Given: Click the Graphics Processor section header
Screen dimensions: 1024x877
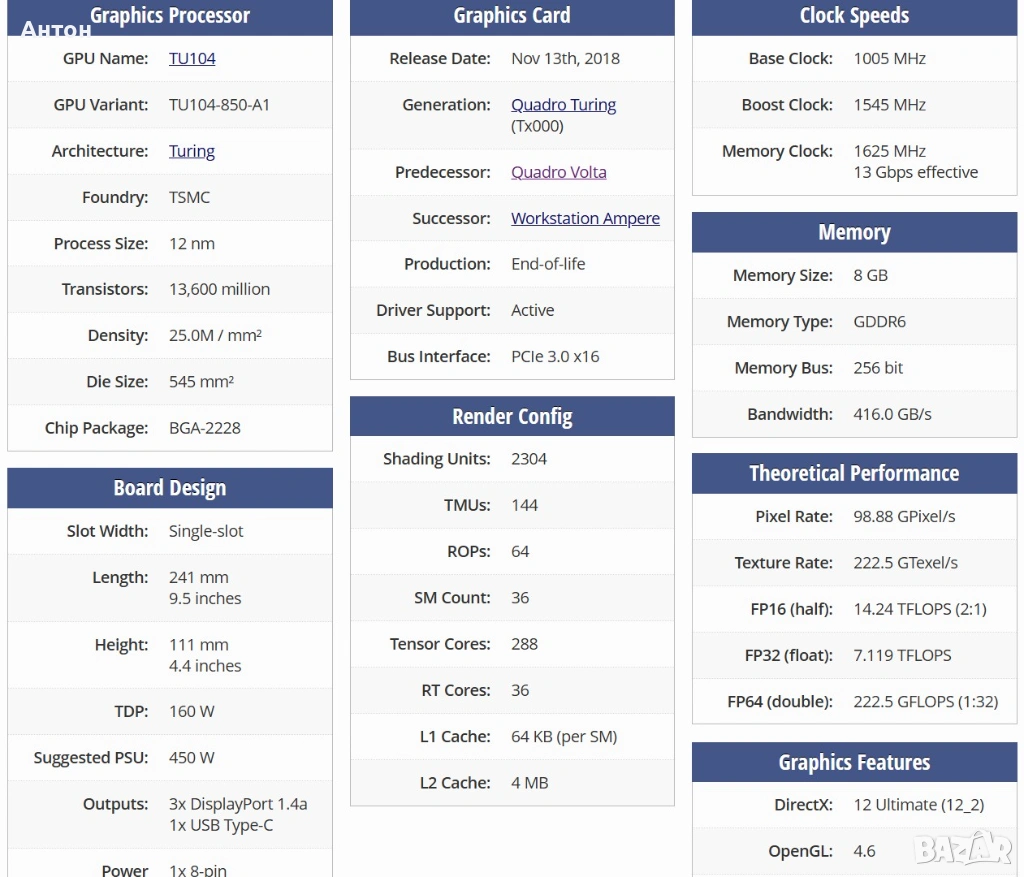Looking at the screenshot, I should [x=170, y=16].
